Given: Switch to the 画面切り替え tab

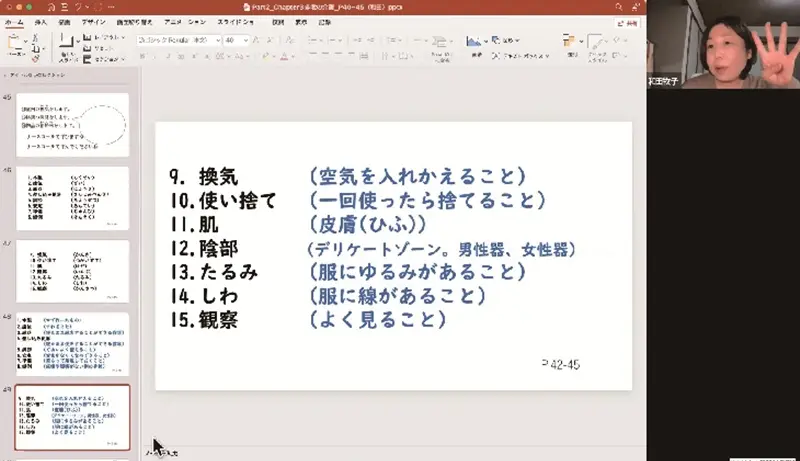Looking at the screenshot, I should 134,22.
